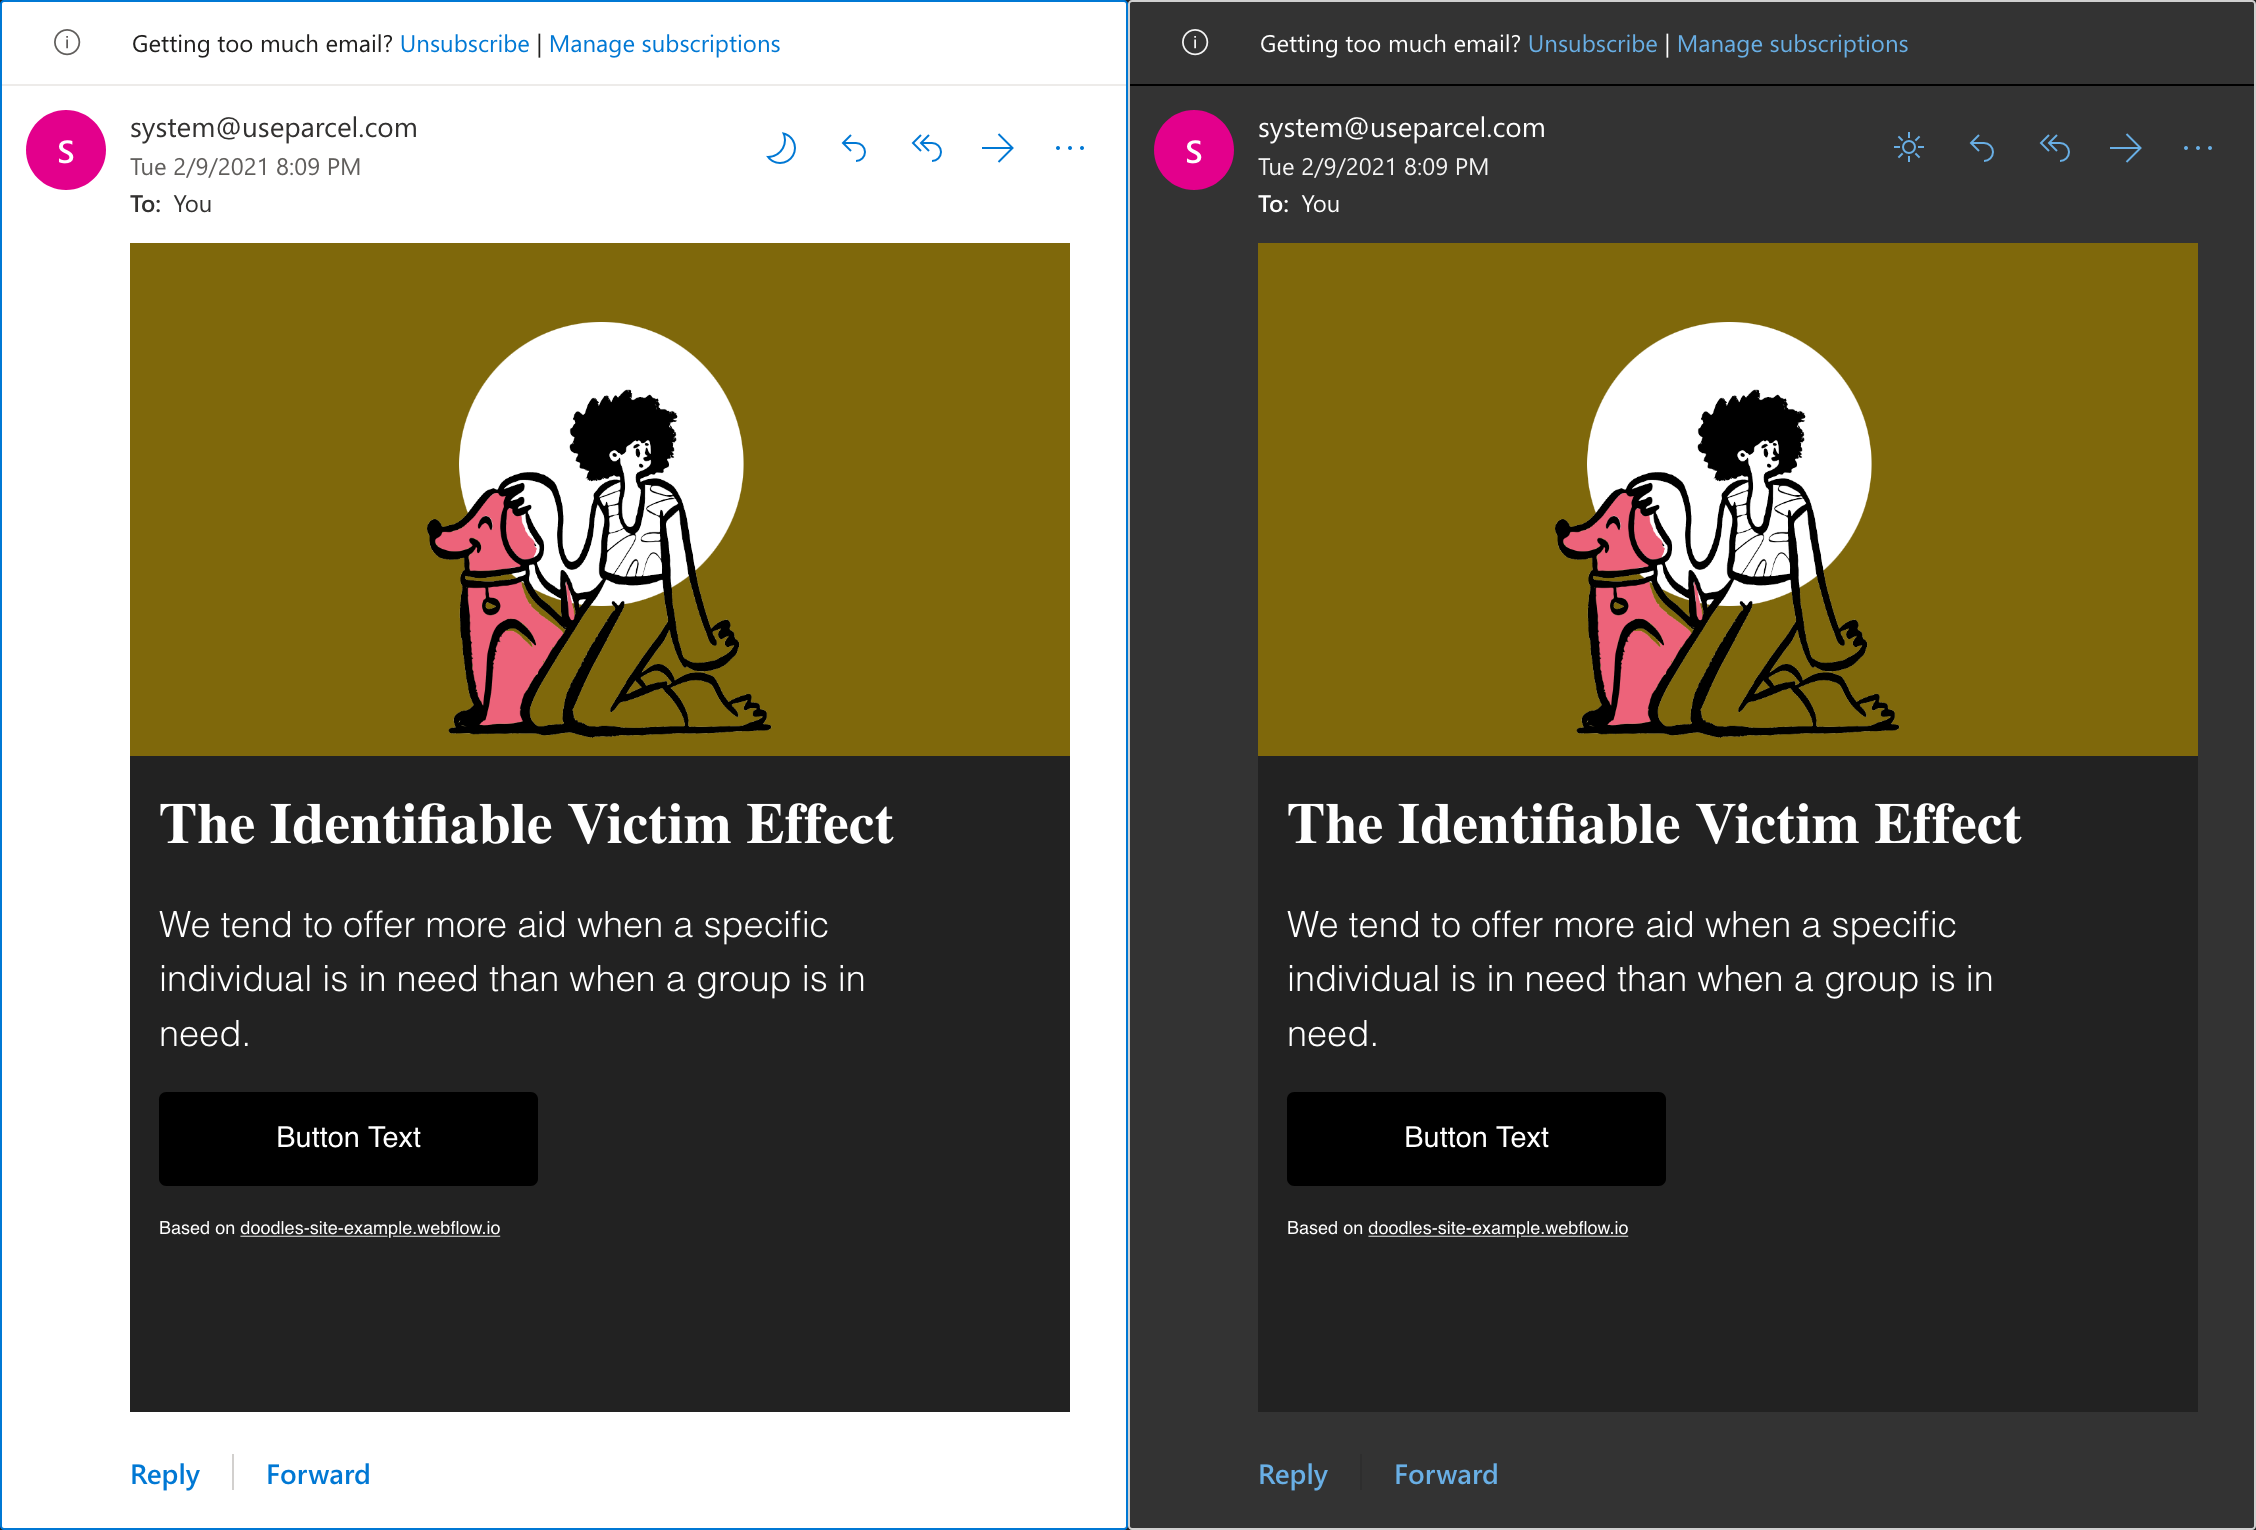This screenshot has width=2256, height=1530.
Task: Select the Reply All icon in light pane
Action: [x=926, y=148]
